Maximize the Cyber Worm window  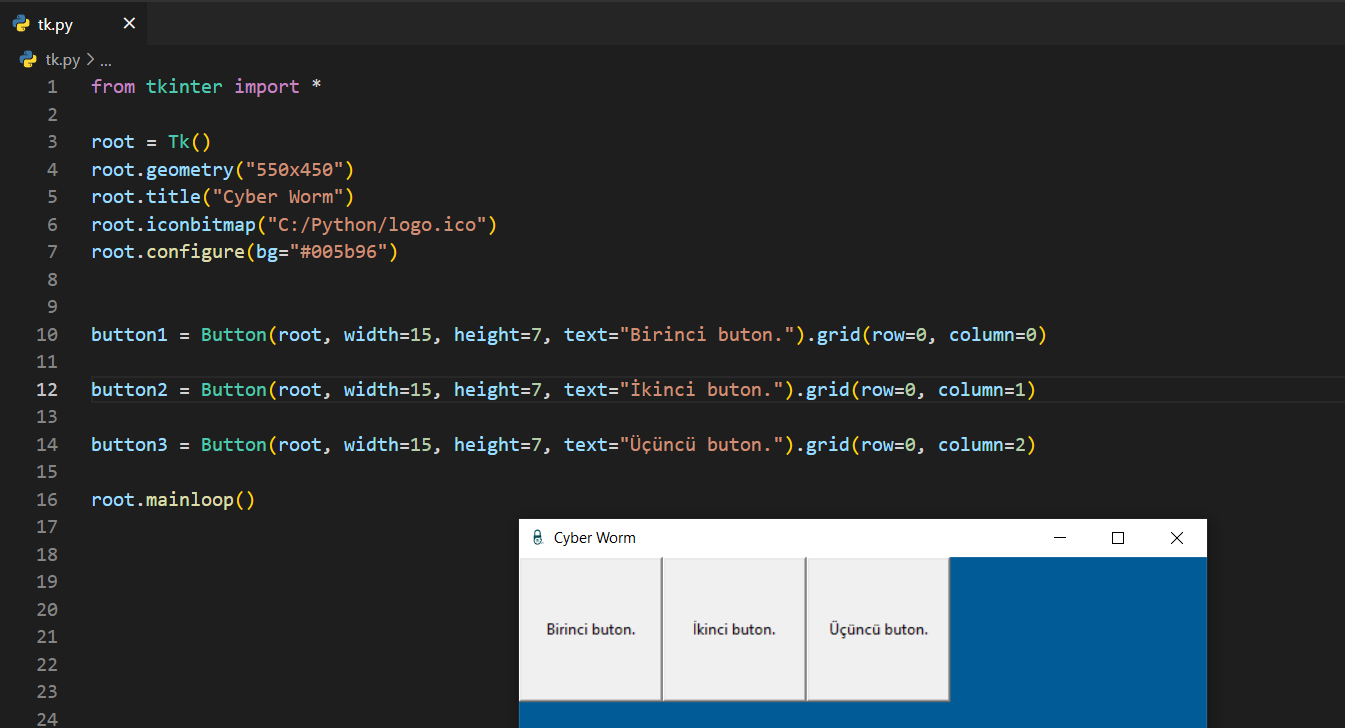1118,538
